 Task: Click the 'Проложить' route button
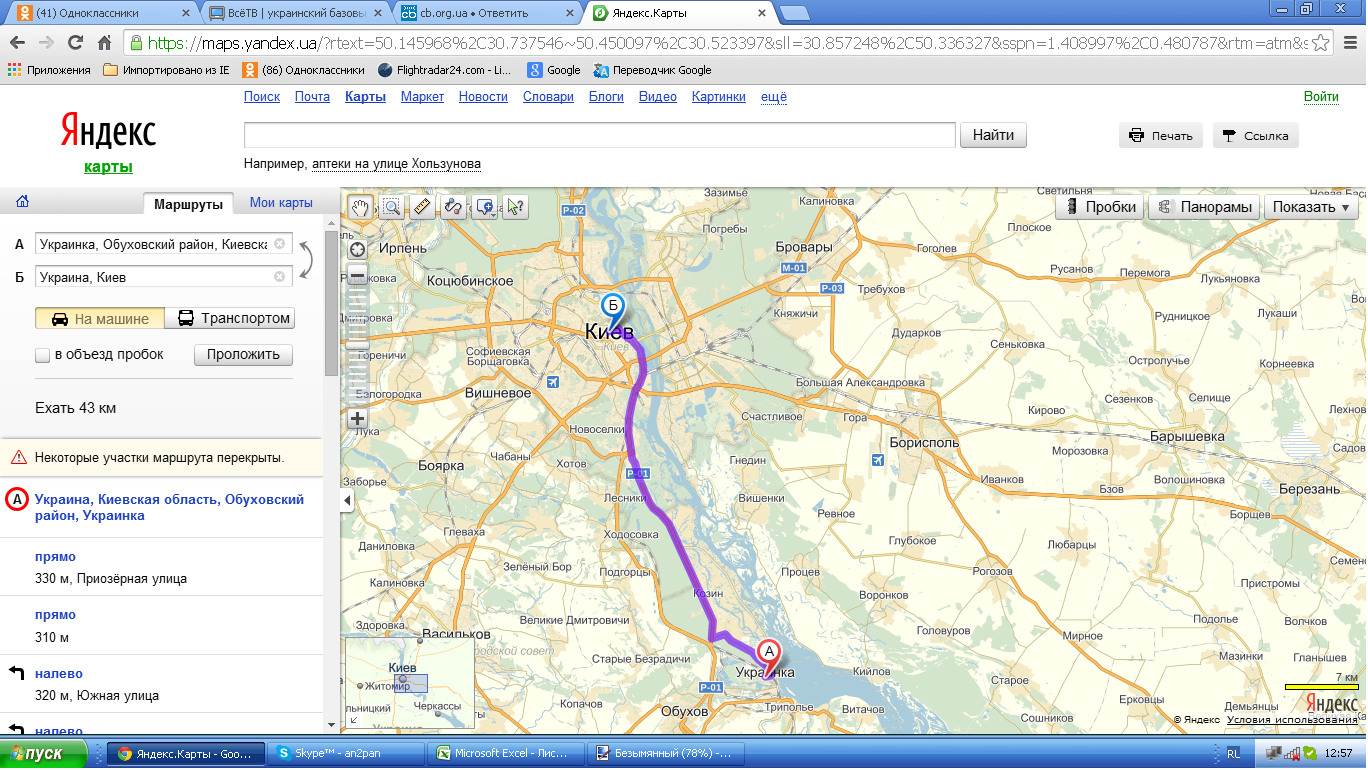(243, 355)
